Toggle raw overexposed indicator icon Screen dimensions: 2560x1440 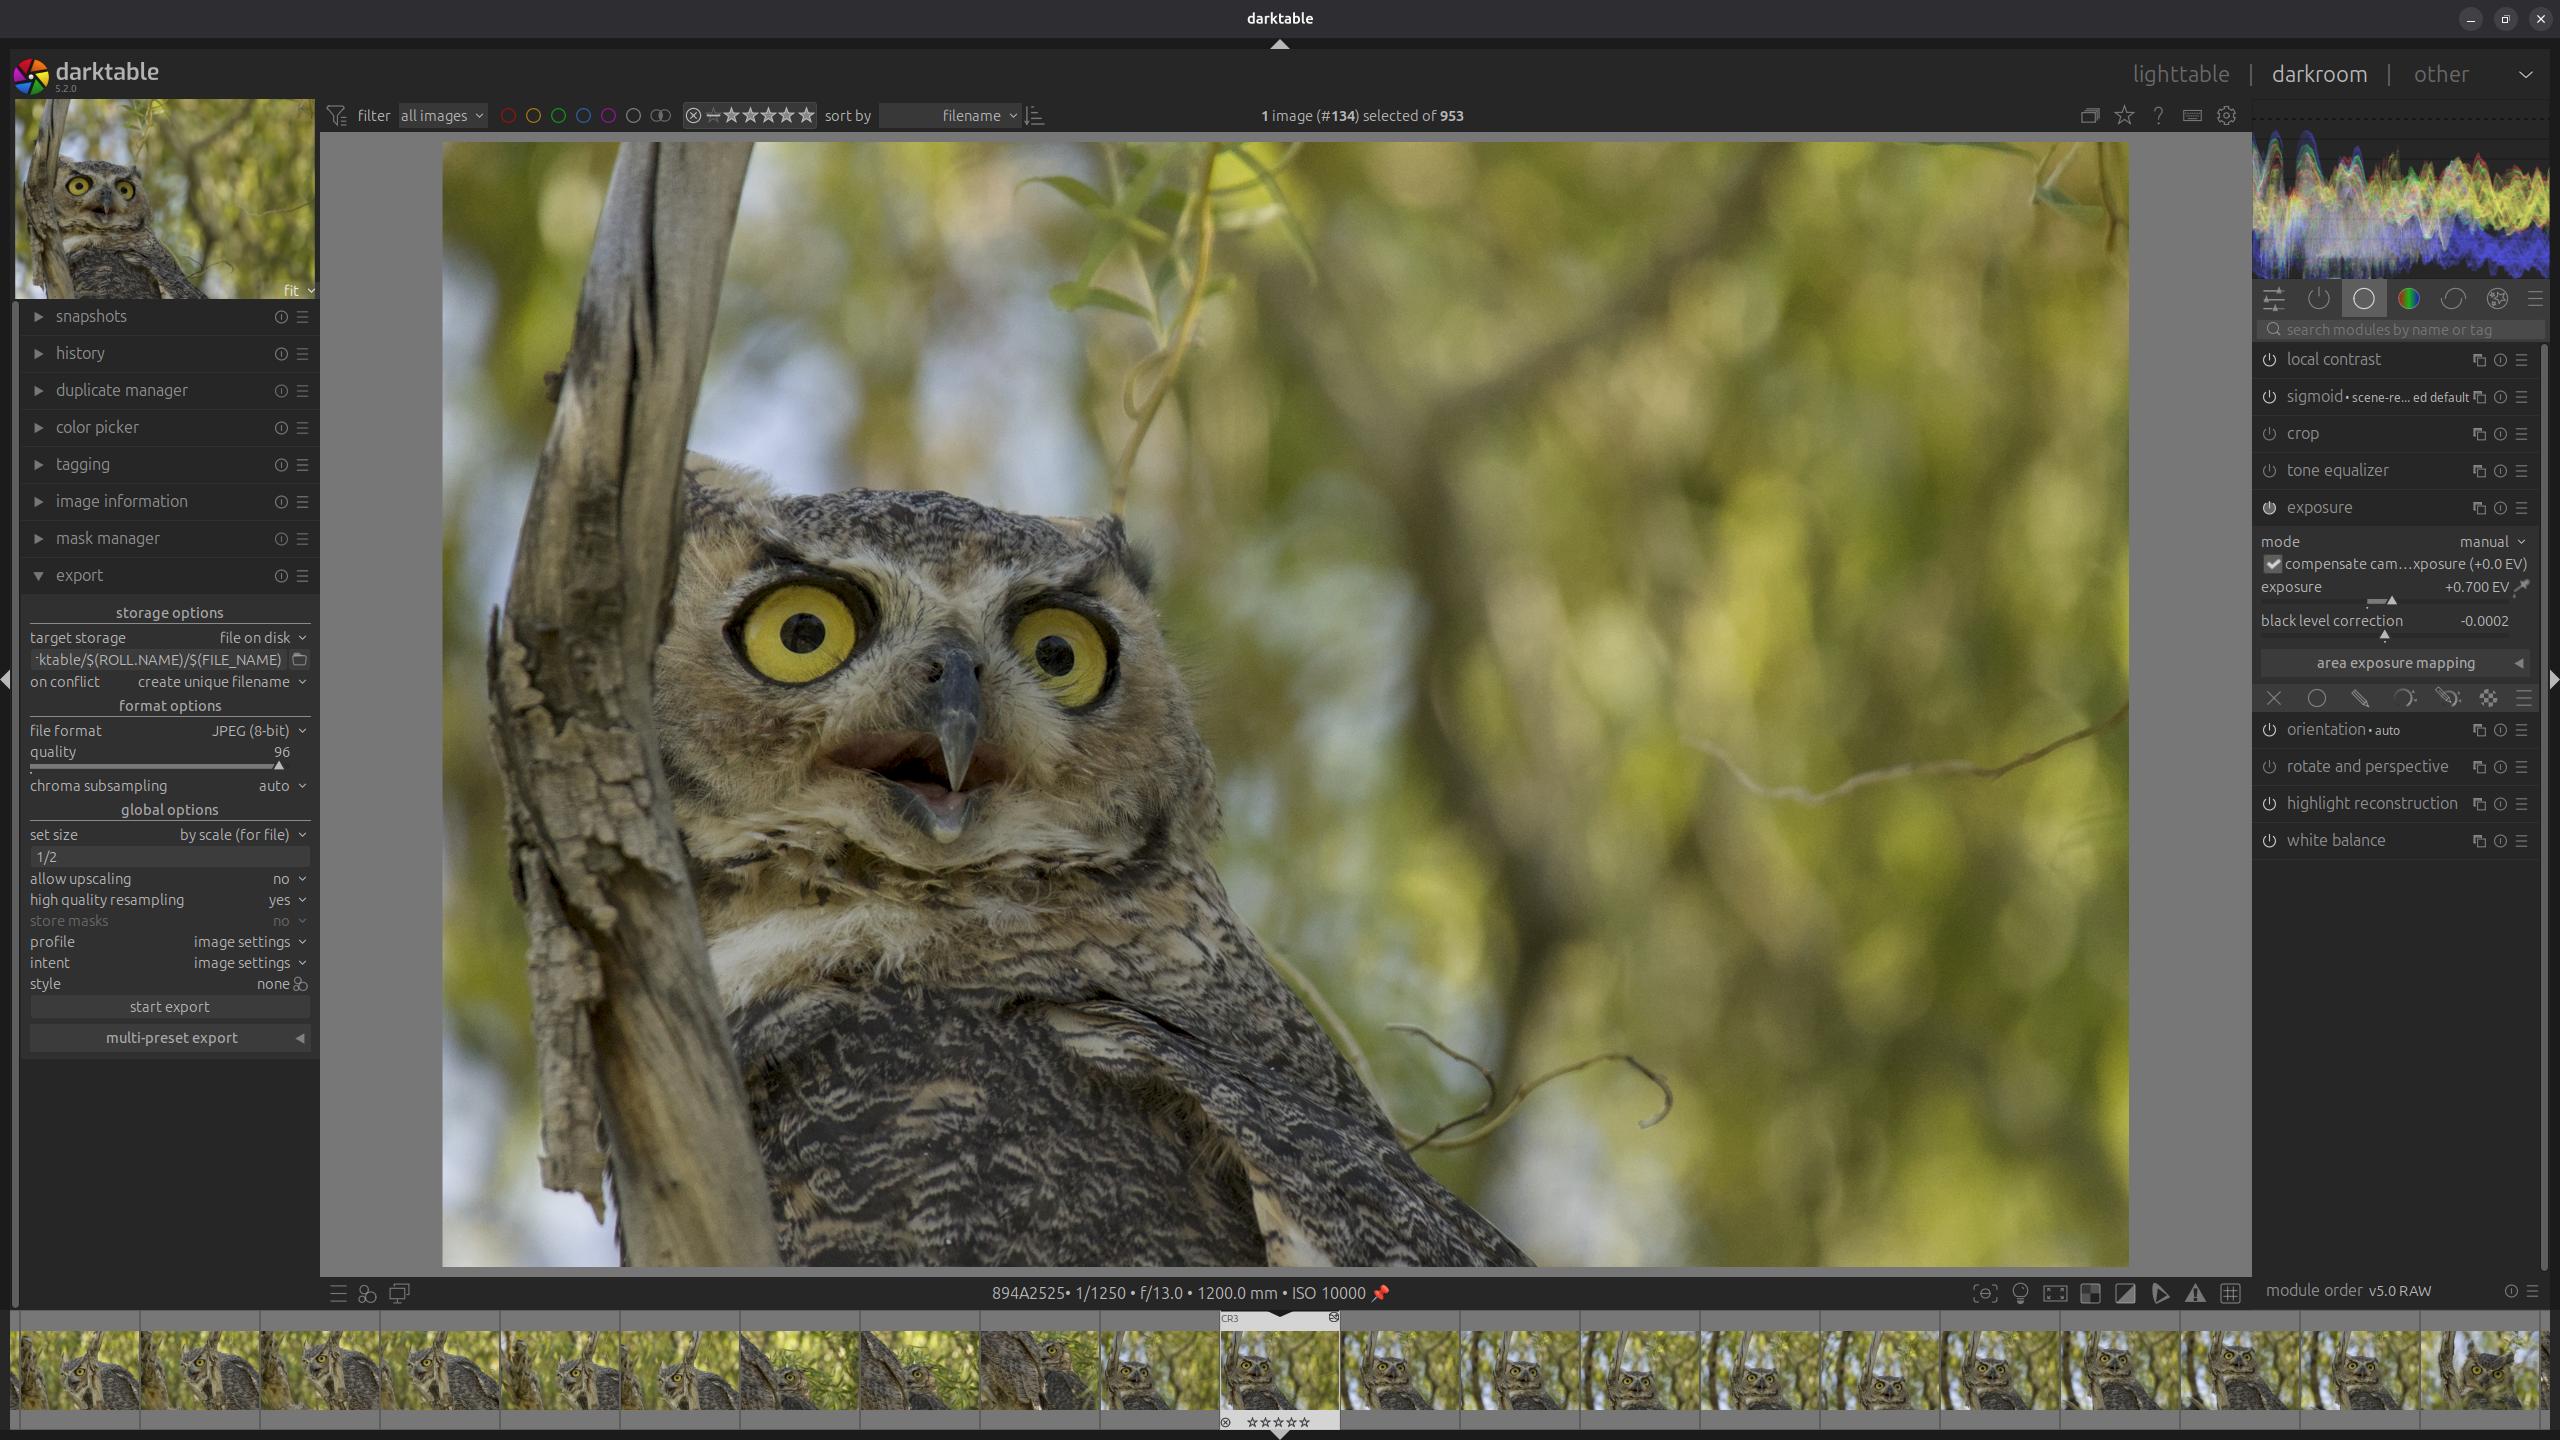(x=2090, y=1293)
